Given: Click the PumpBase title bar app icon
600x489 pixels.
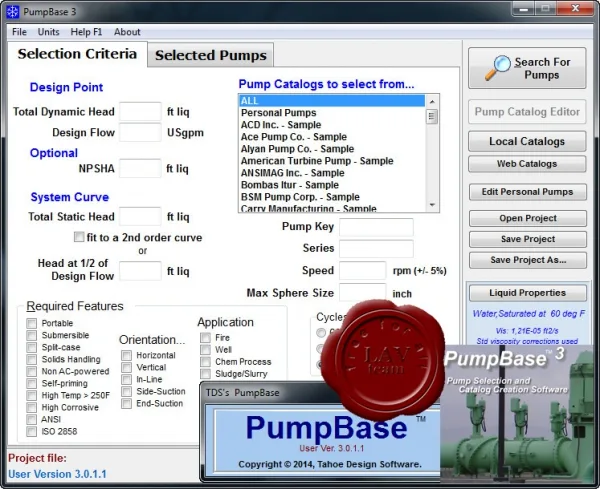Looking at the screenshot, I should 13,12.
